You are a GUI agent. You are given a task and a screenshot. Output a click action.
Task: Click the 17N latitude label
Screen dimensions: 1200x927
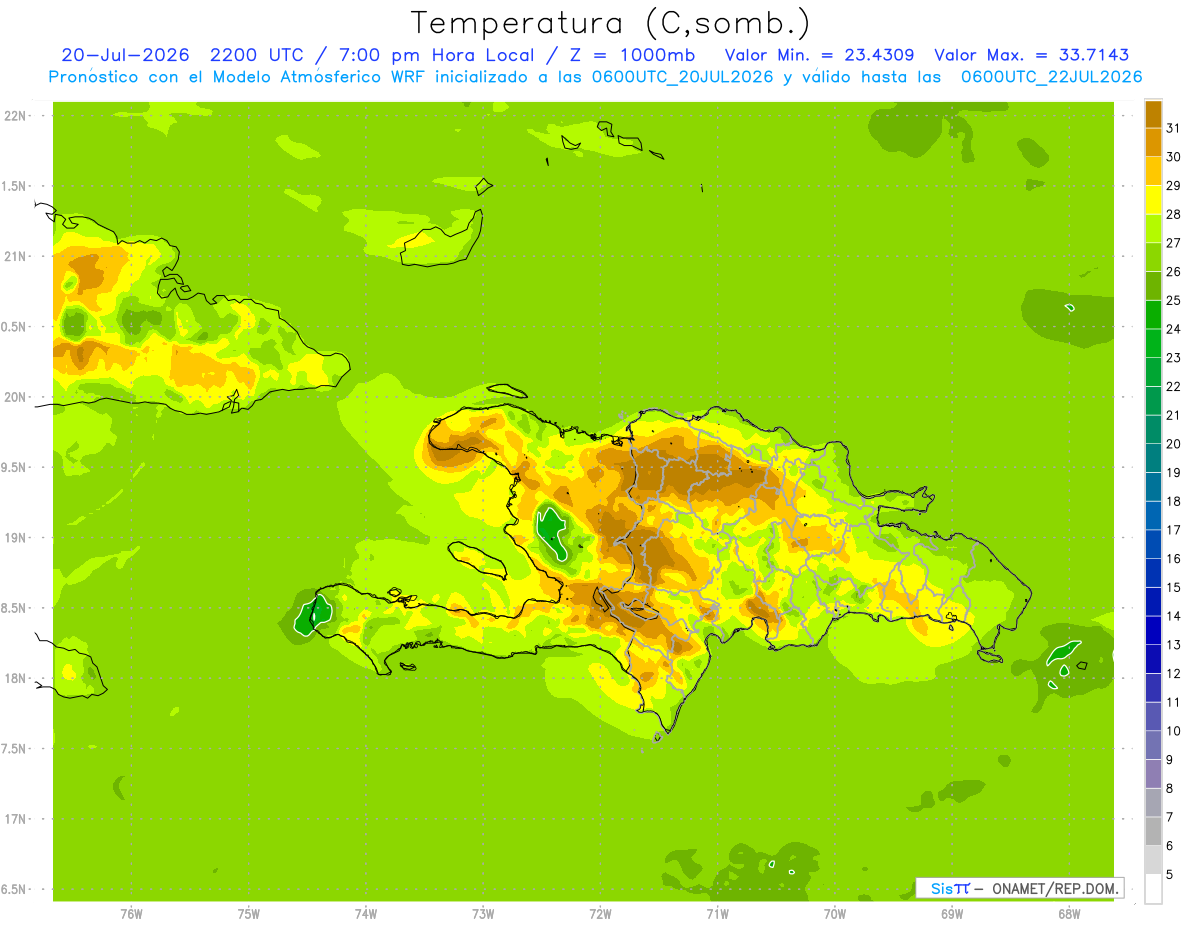tap(15, 819)
